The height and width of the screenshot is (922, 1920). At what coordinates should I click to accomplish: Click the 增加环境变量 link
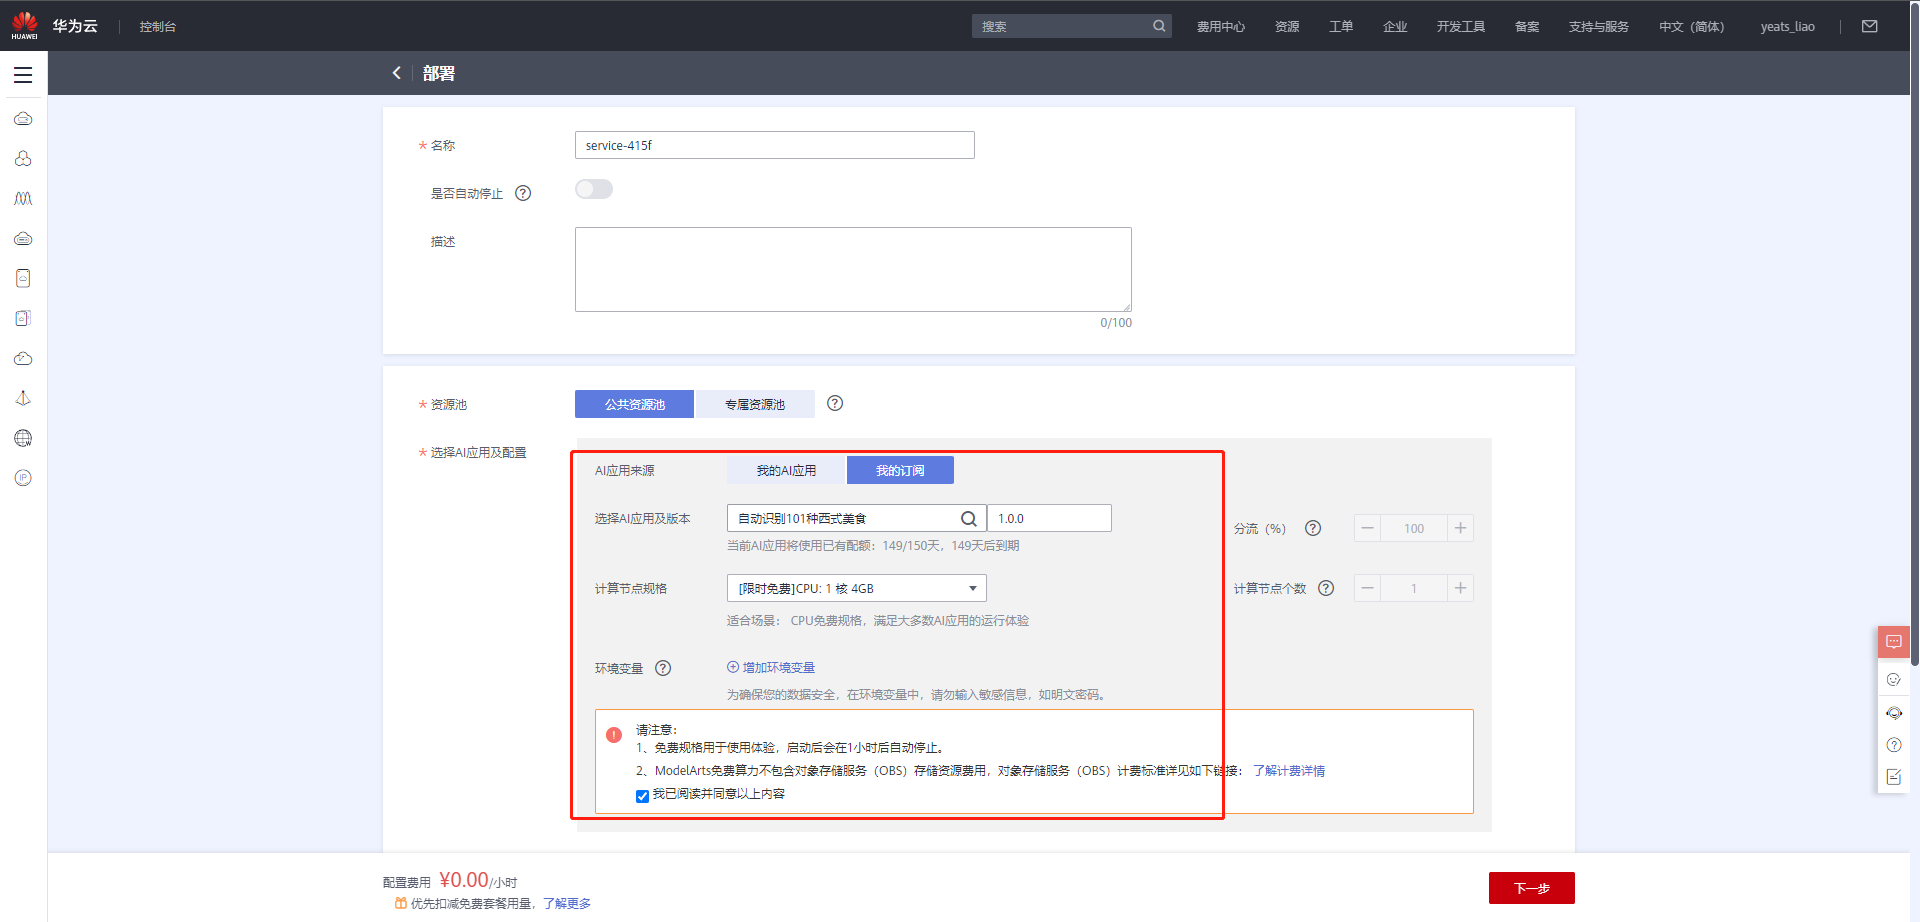click(x=771, y=667)
